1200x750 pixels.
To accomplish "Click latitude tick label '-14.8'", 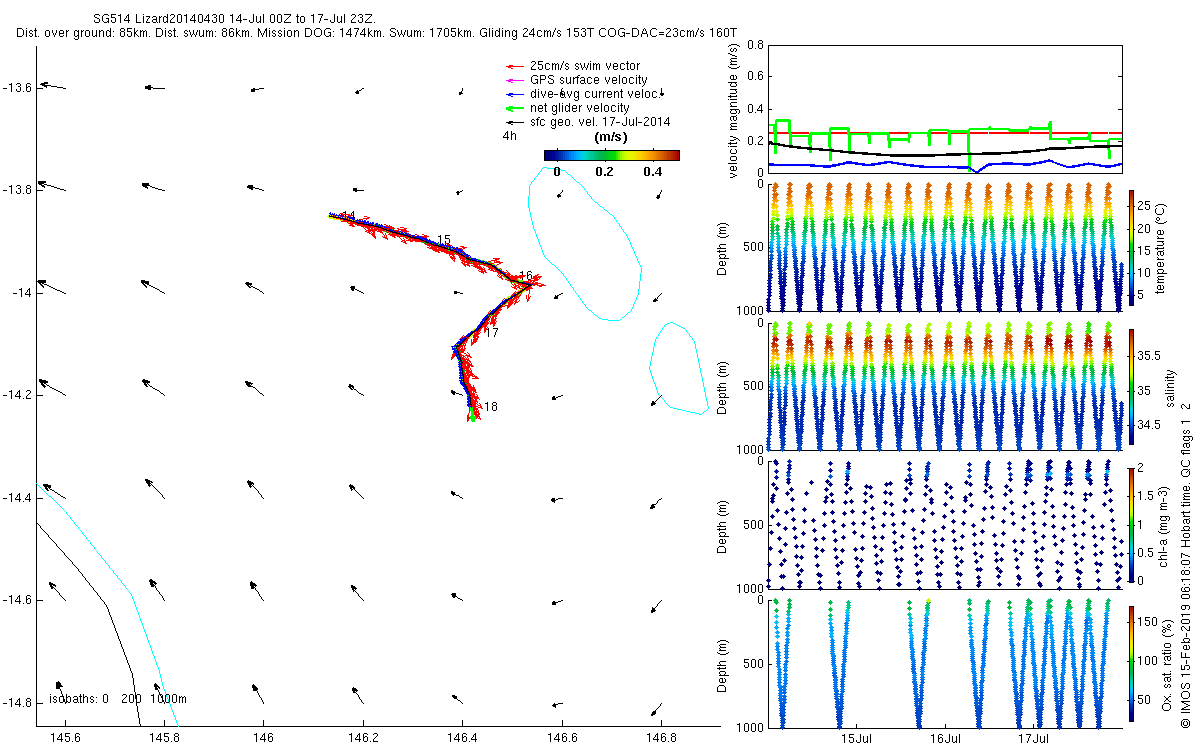I will point(17,702).
